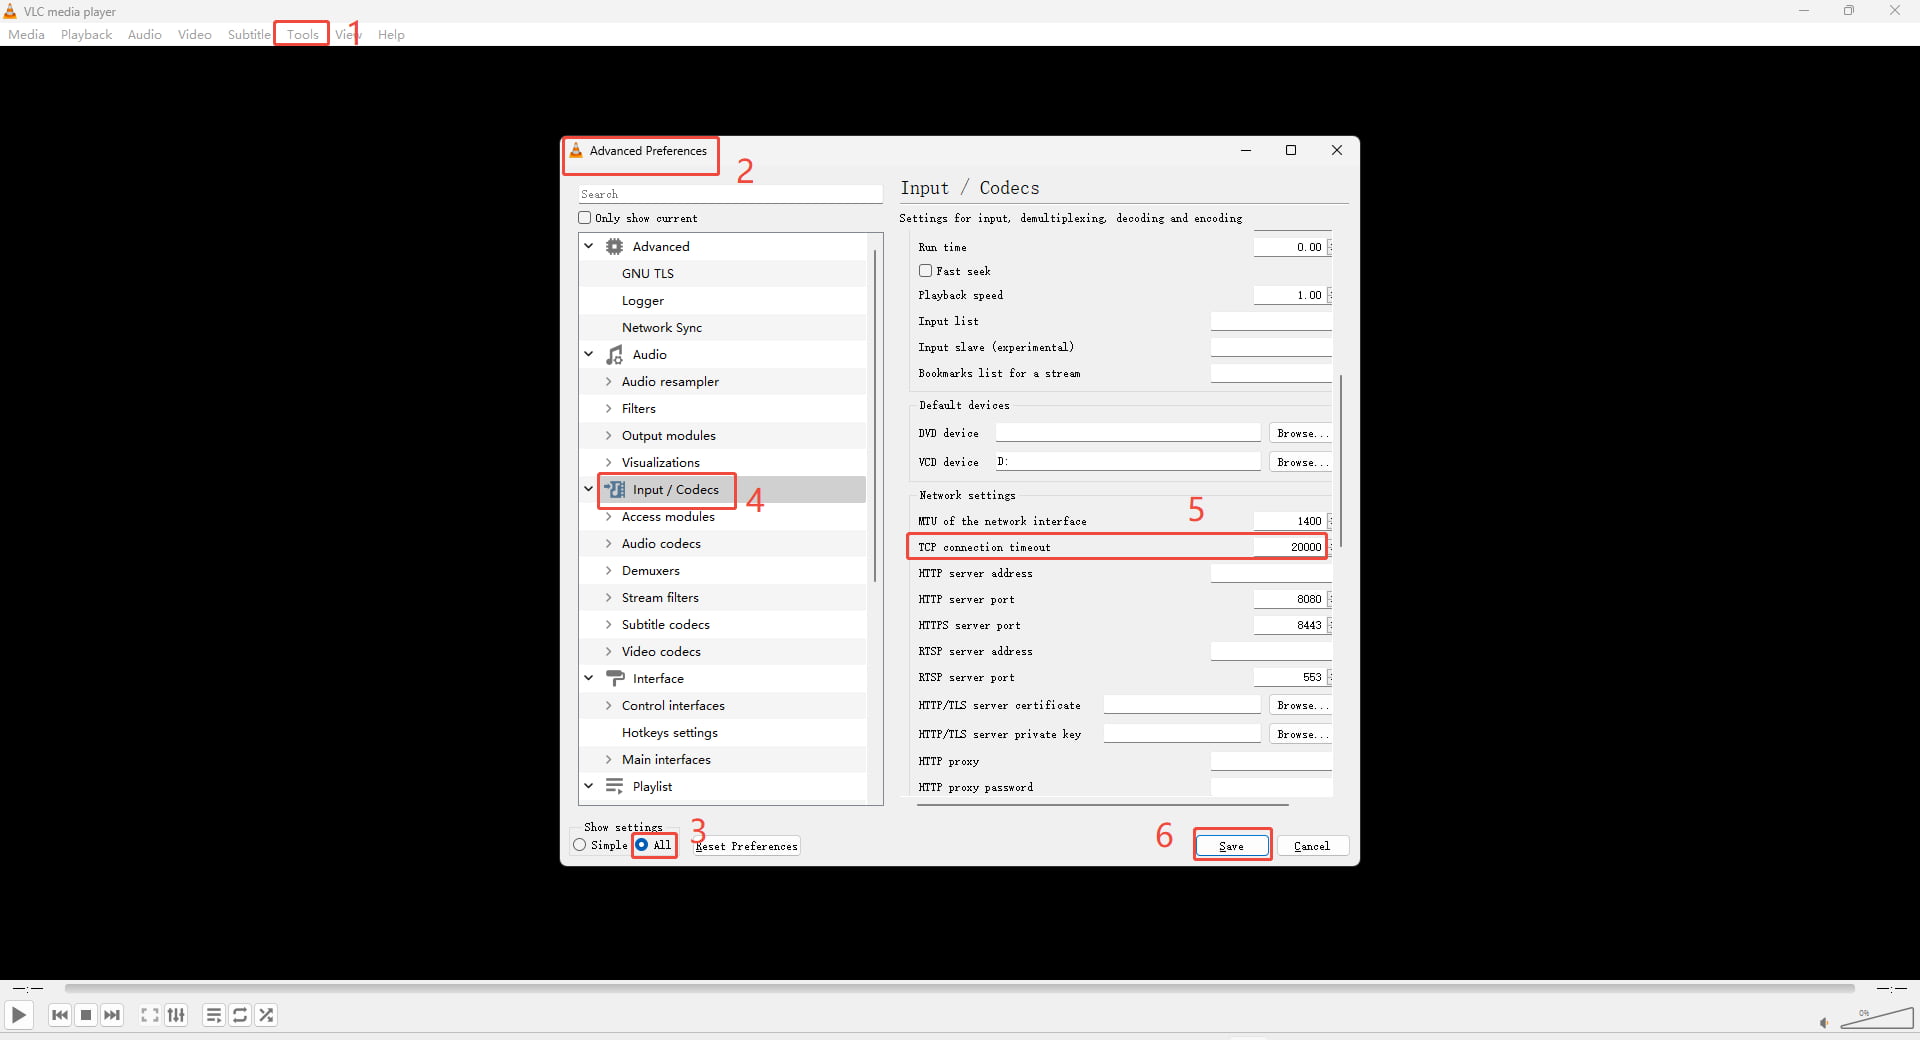The height and width of the screenshot is (1040, 1920).
Task: Collapse the Interface category
Action: (589, 678)
